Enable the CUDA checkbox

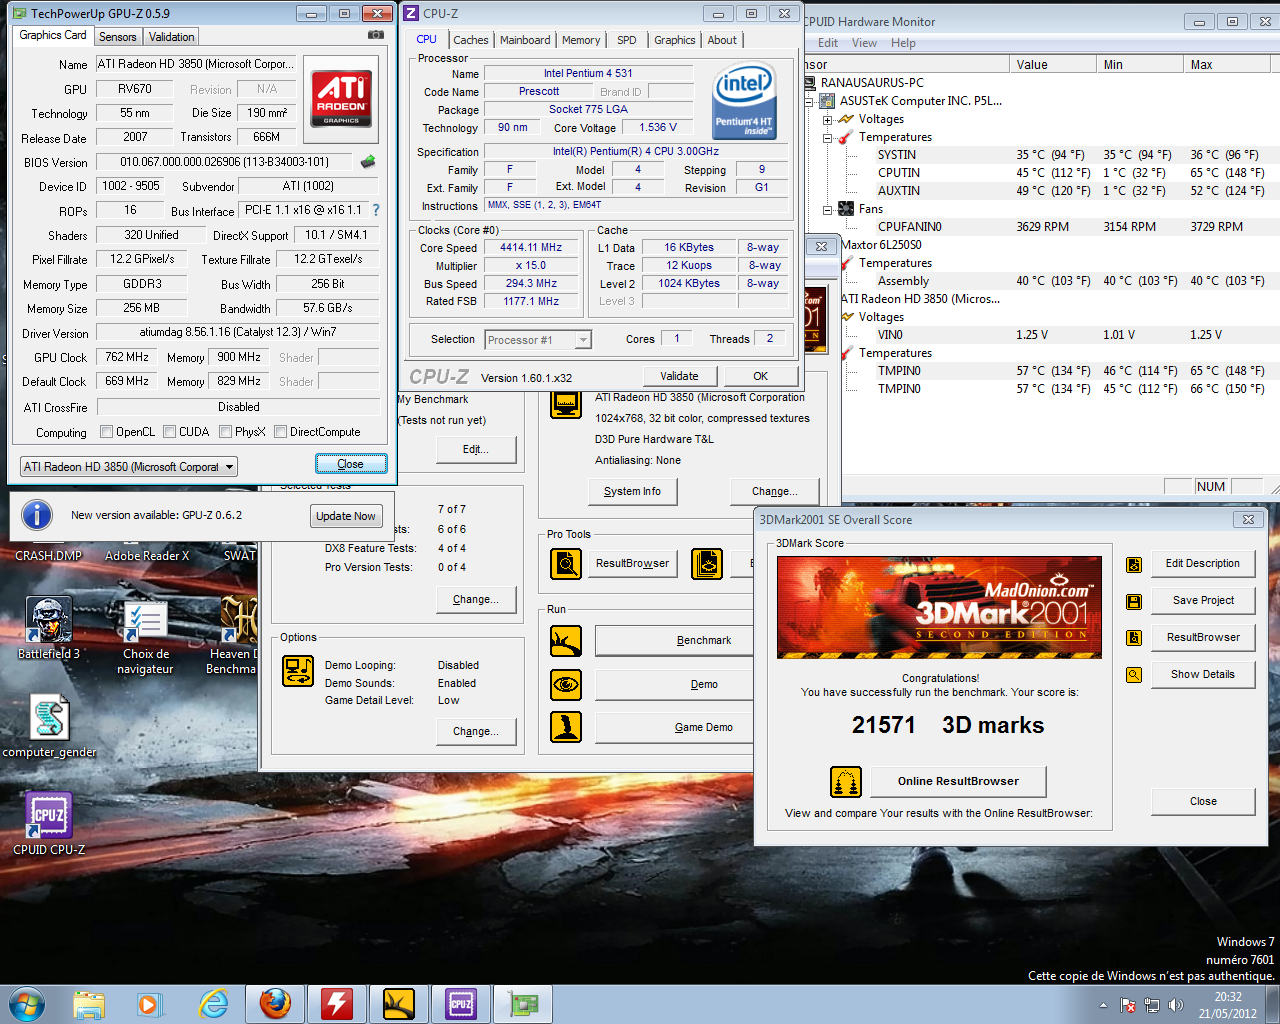(169, 432)
